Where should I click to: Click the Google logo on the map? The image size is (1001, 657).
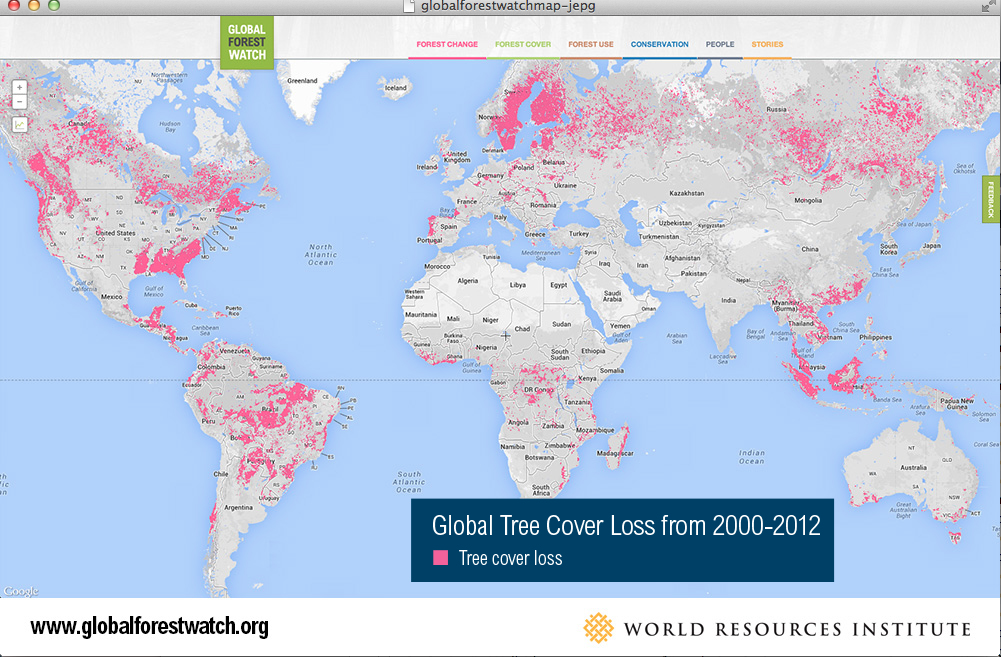[x=21, y=591]
